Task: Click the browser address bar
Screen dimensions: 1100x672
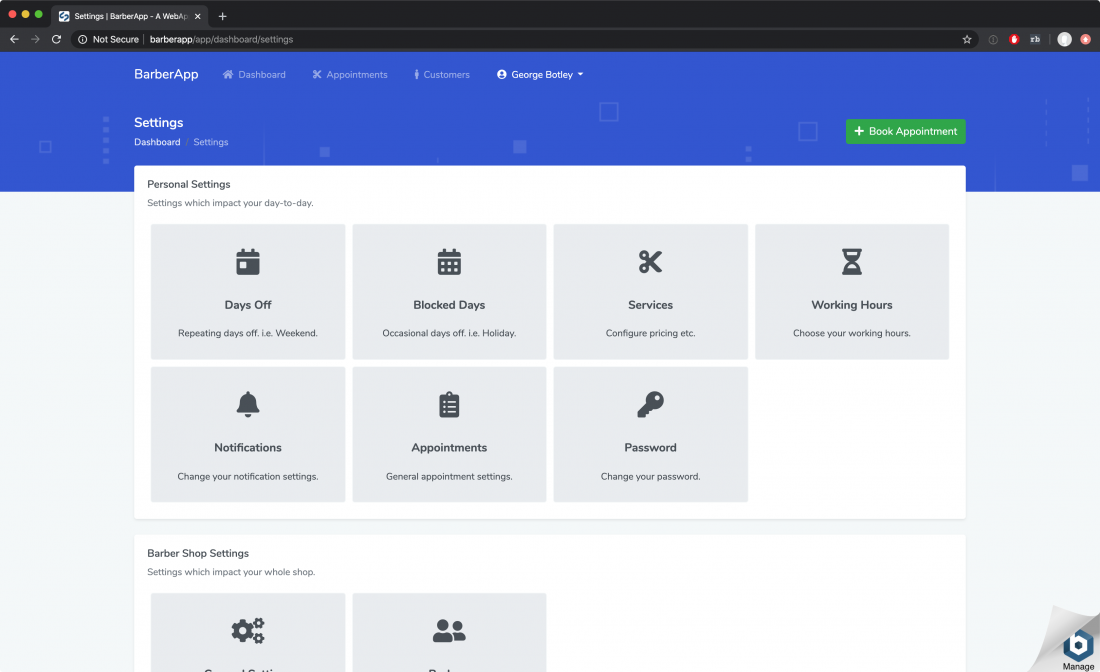Action: pos(300,39)
